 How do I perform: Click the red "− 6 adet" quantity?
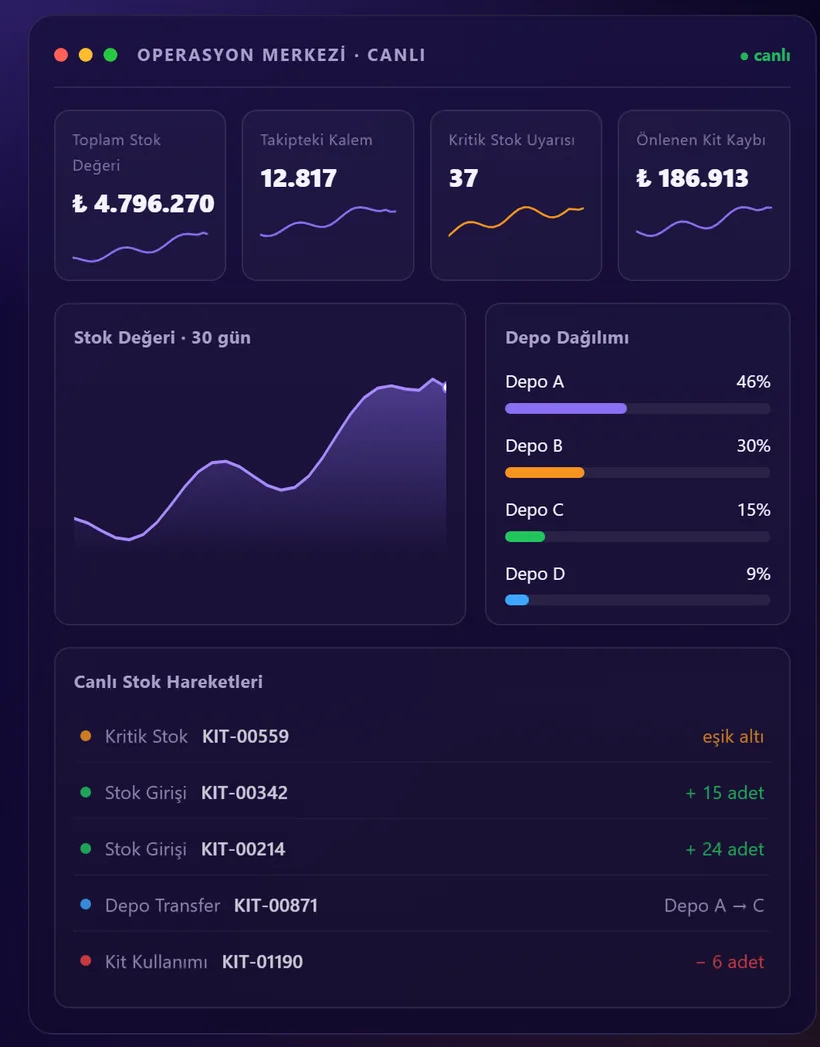(x=730, y=962)
